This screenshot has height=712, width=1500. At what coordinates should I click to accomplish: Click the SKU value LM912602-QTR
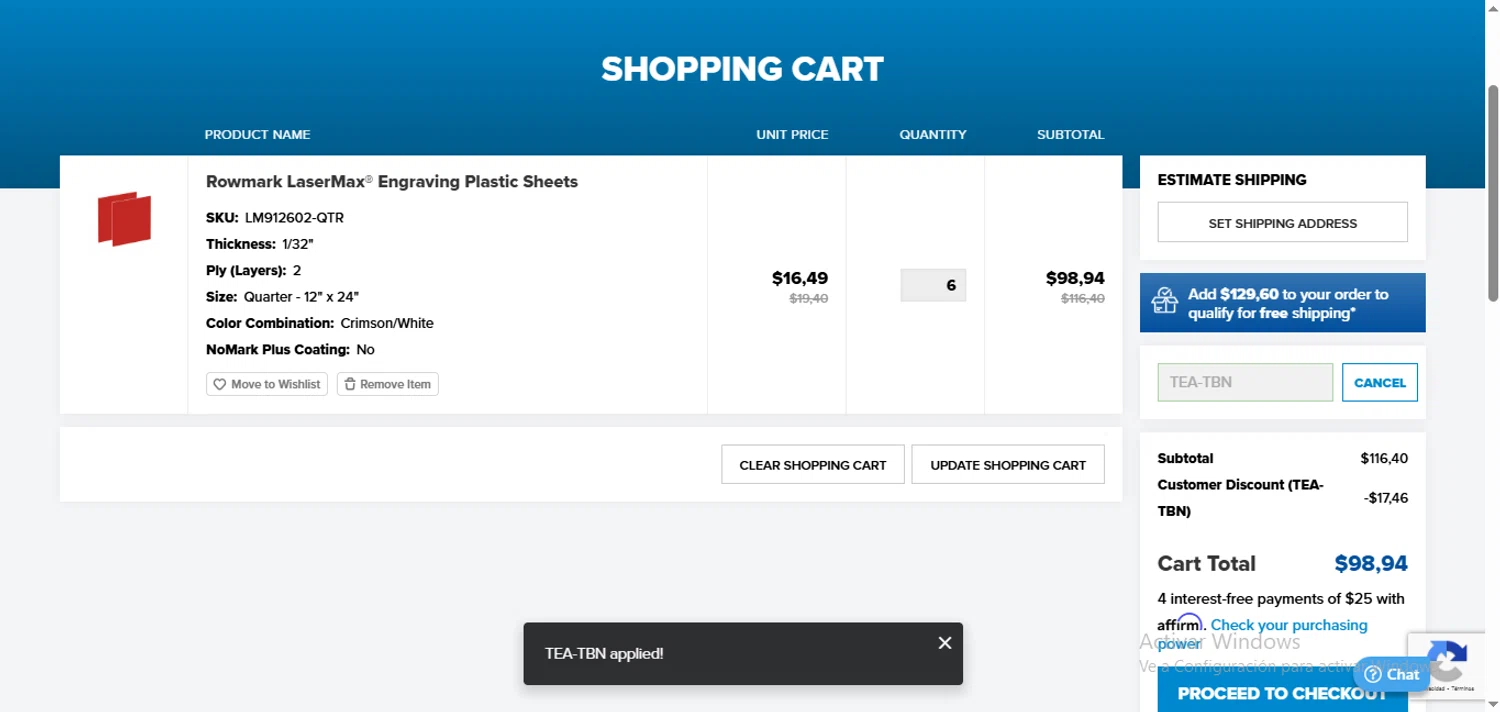(294, 218)
